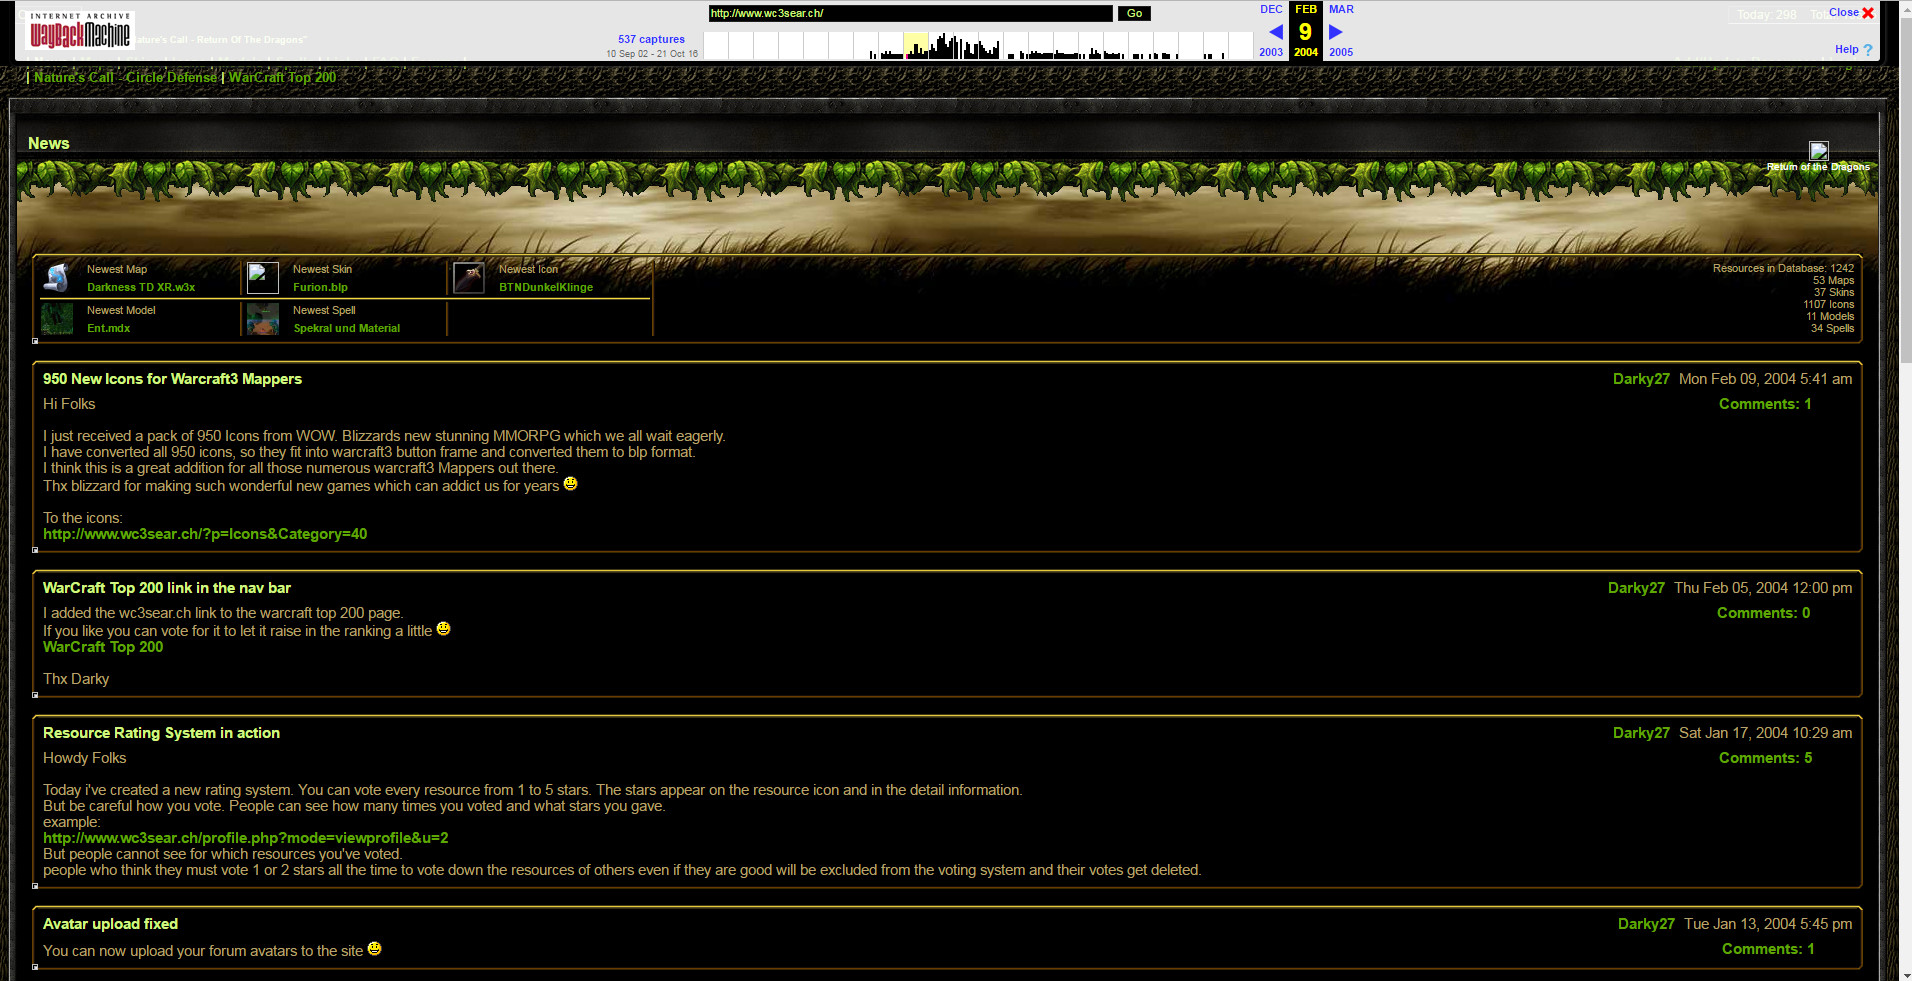Click the Newest Skin Furion icon
The image size is (1912, 981).
point(263,278)
